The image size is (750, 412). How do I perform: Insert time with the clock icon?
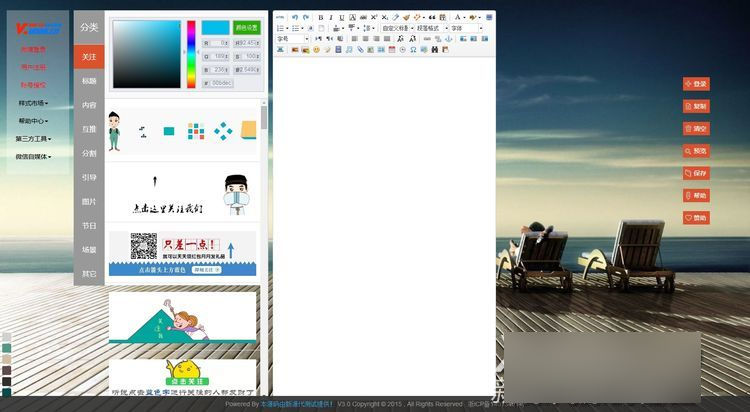(x=403, y=50)
